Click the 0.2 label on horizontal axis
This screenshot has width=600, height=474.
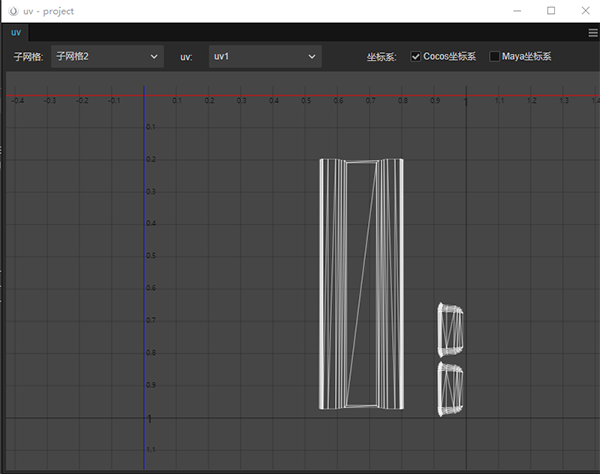pos(209,101)
